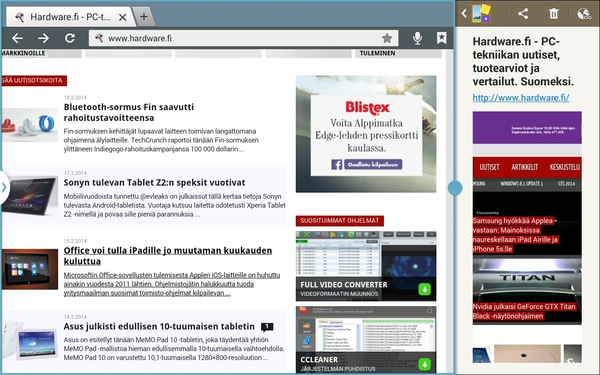This screenshot has width=600, height=375.
Task: Open CCLEANER program tile
Action: click(x=366, y=339)
